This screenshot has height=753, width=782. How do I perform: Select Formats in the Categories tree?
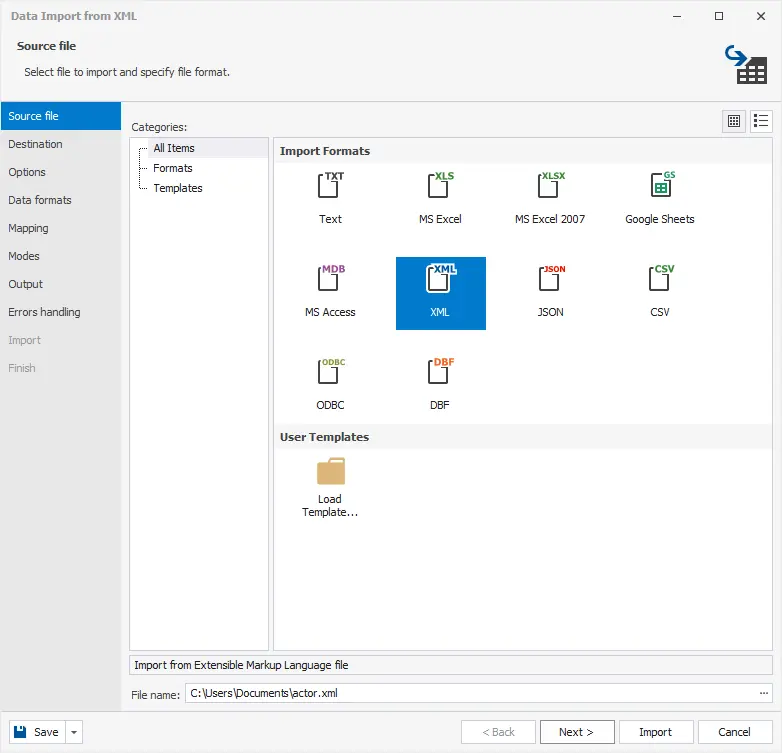point(172,168)
